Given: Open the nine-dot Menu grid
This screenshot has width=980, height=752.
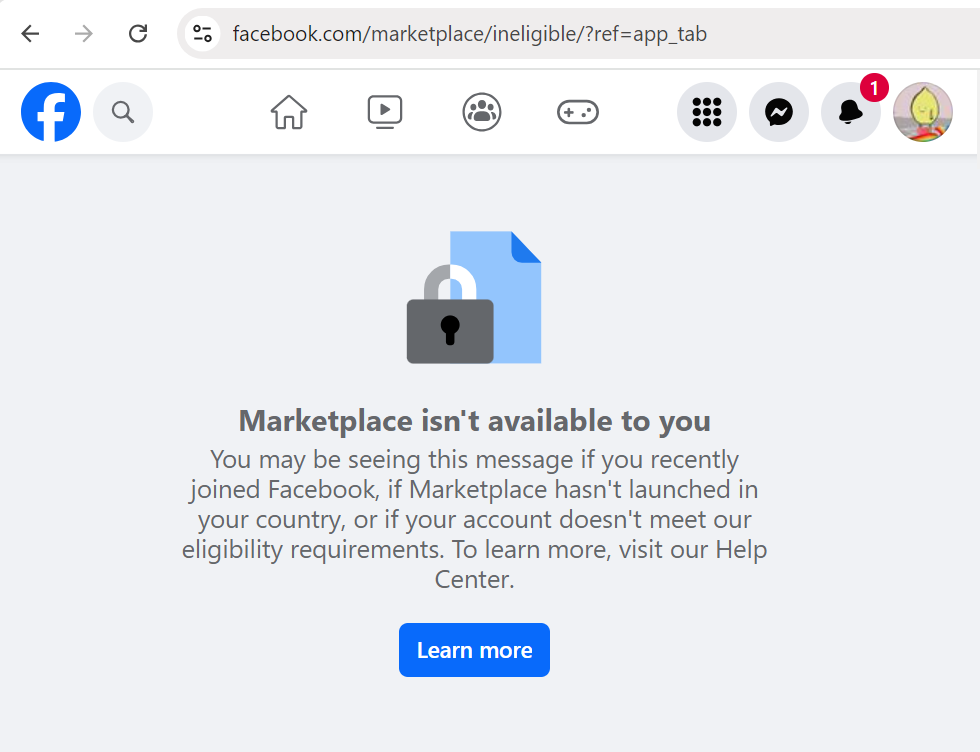Looking at the screenshot, I should point(707,112).
